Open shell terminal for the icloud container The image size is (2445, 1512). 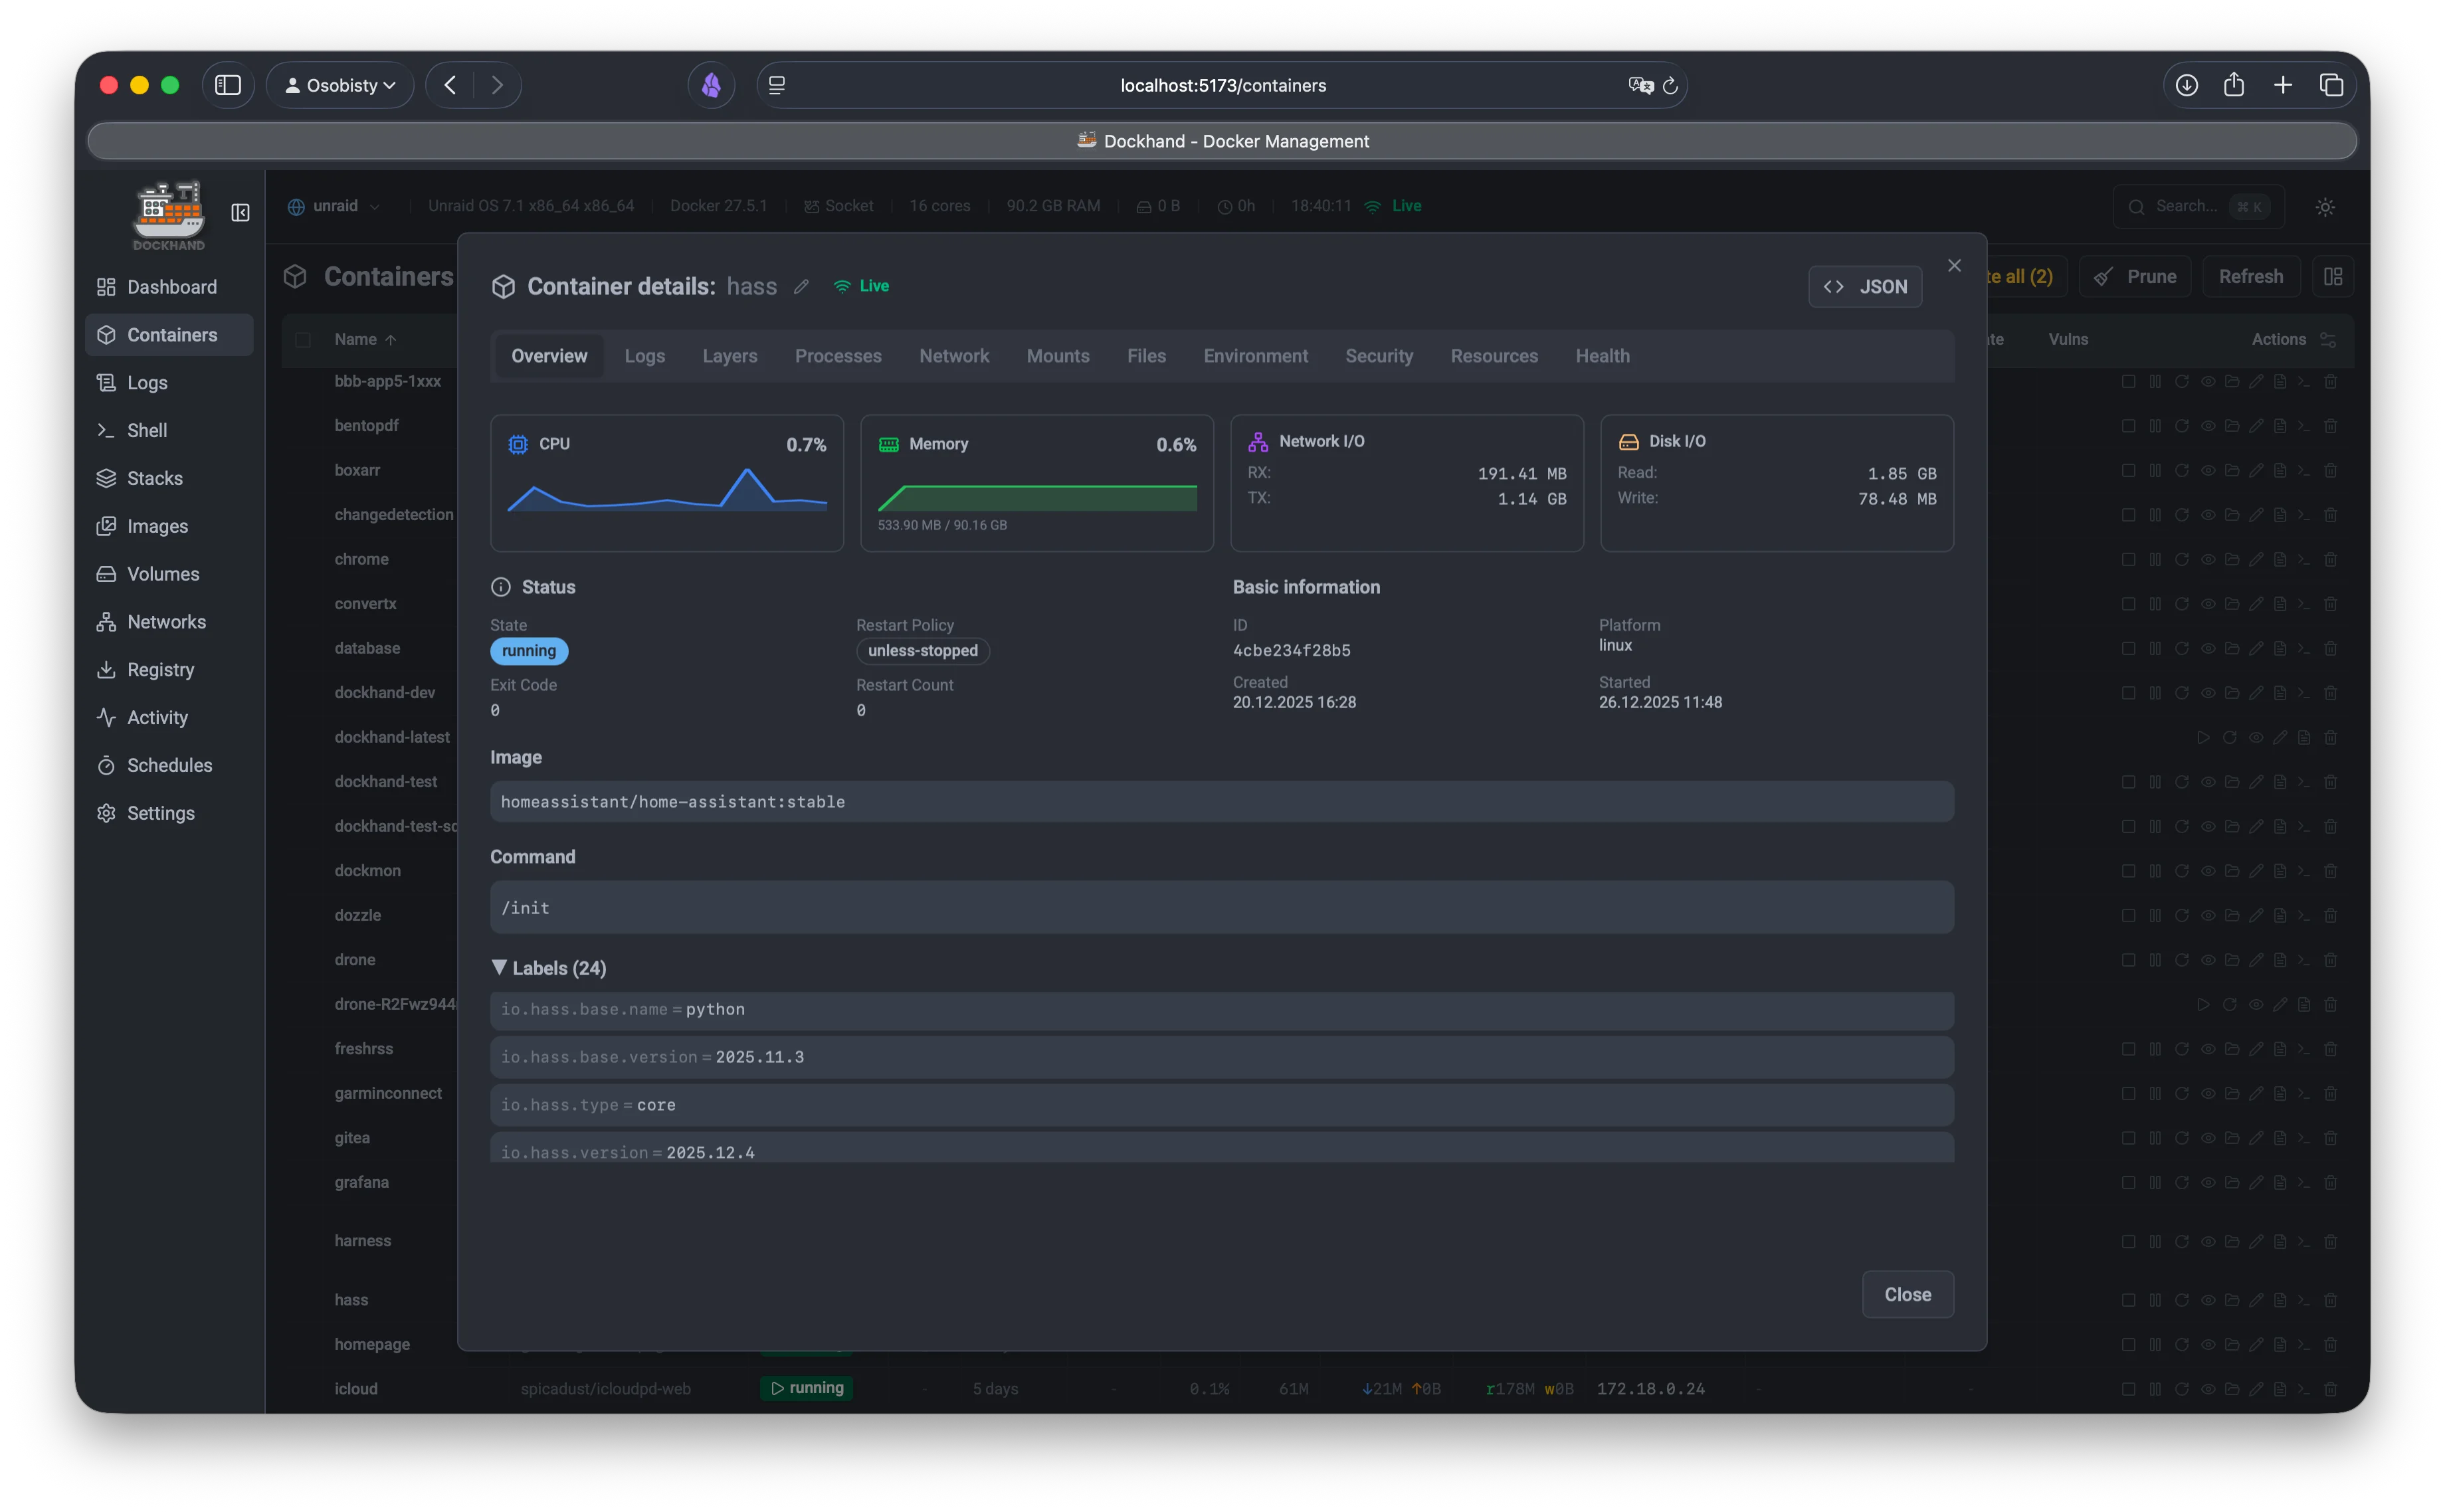coord(2303,1389)
